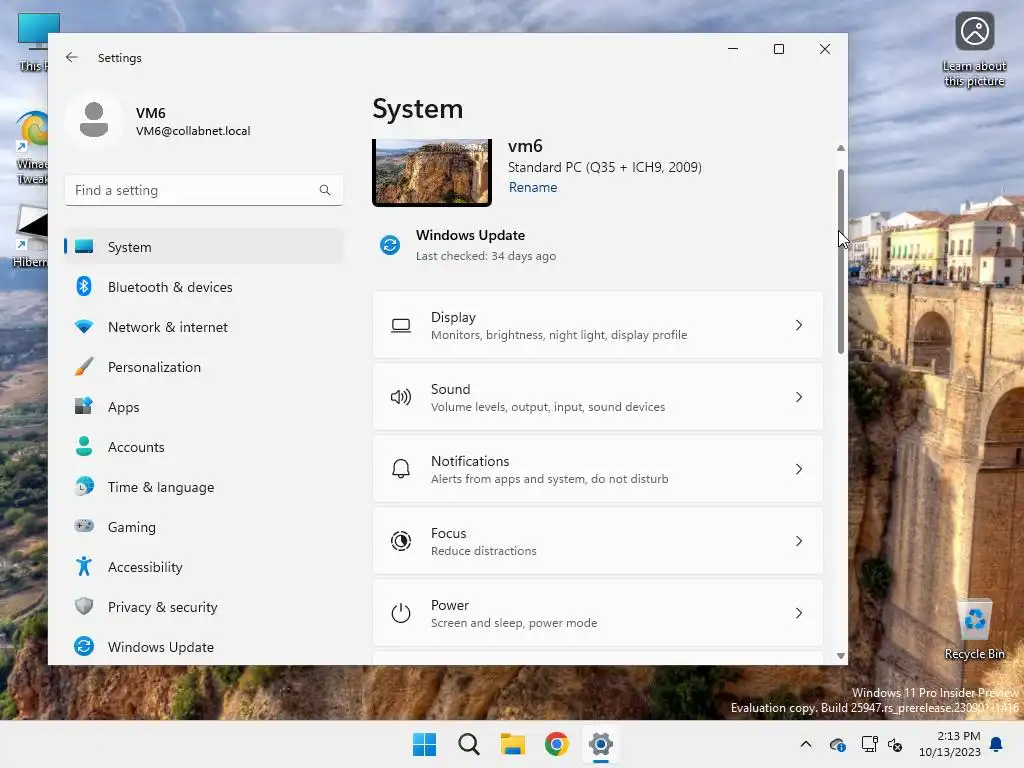Expand Display settings chevron

click(x=799, y=325)
